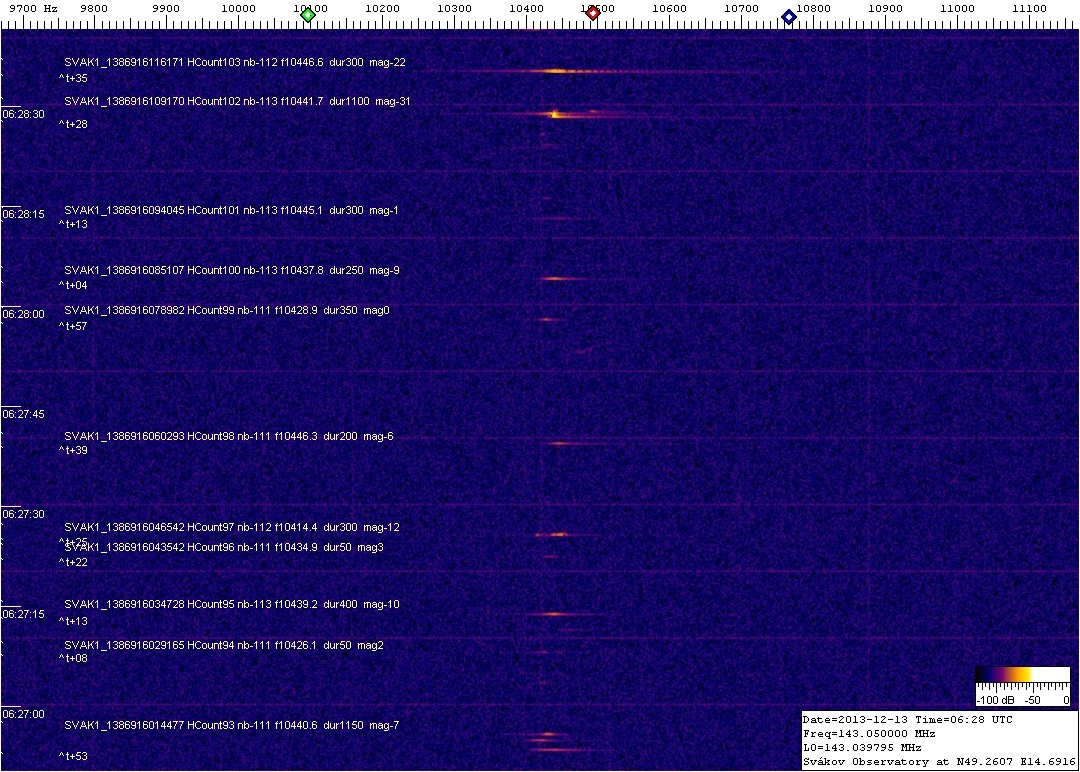Viewport: 1080px width, 772px height.
Task: Click the 10200 frequency axis label
Action: pos(382,8)
